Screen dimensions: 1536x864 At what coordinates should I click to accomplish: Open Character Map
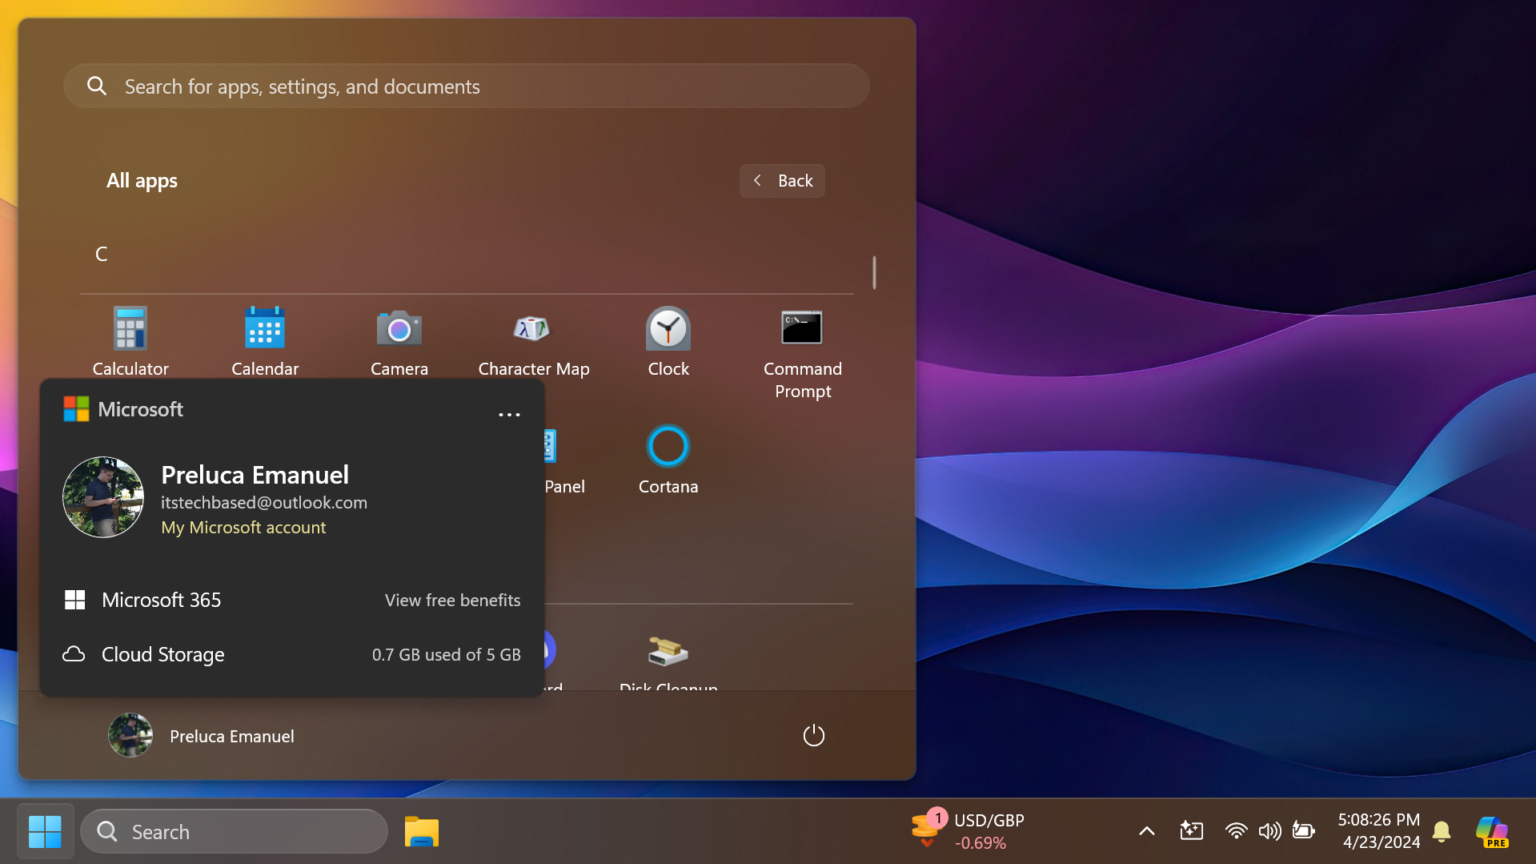tap(533, 340)
